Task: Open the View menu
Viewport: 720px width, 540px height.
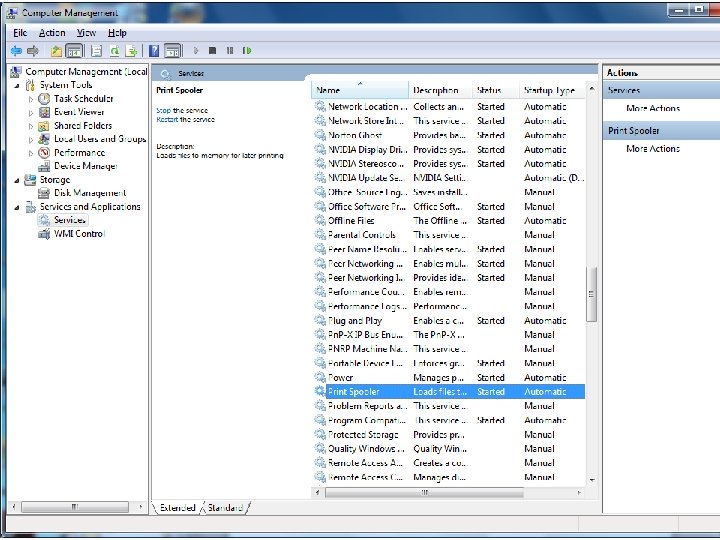Action: (x=86, y=33)
